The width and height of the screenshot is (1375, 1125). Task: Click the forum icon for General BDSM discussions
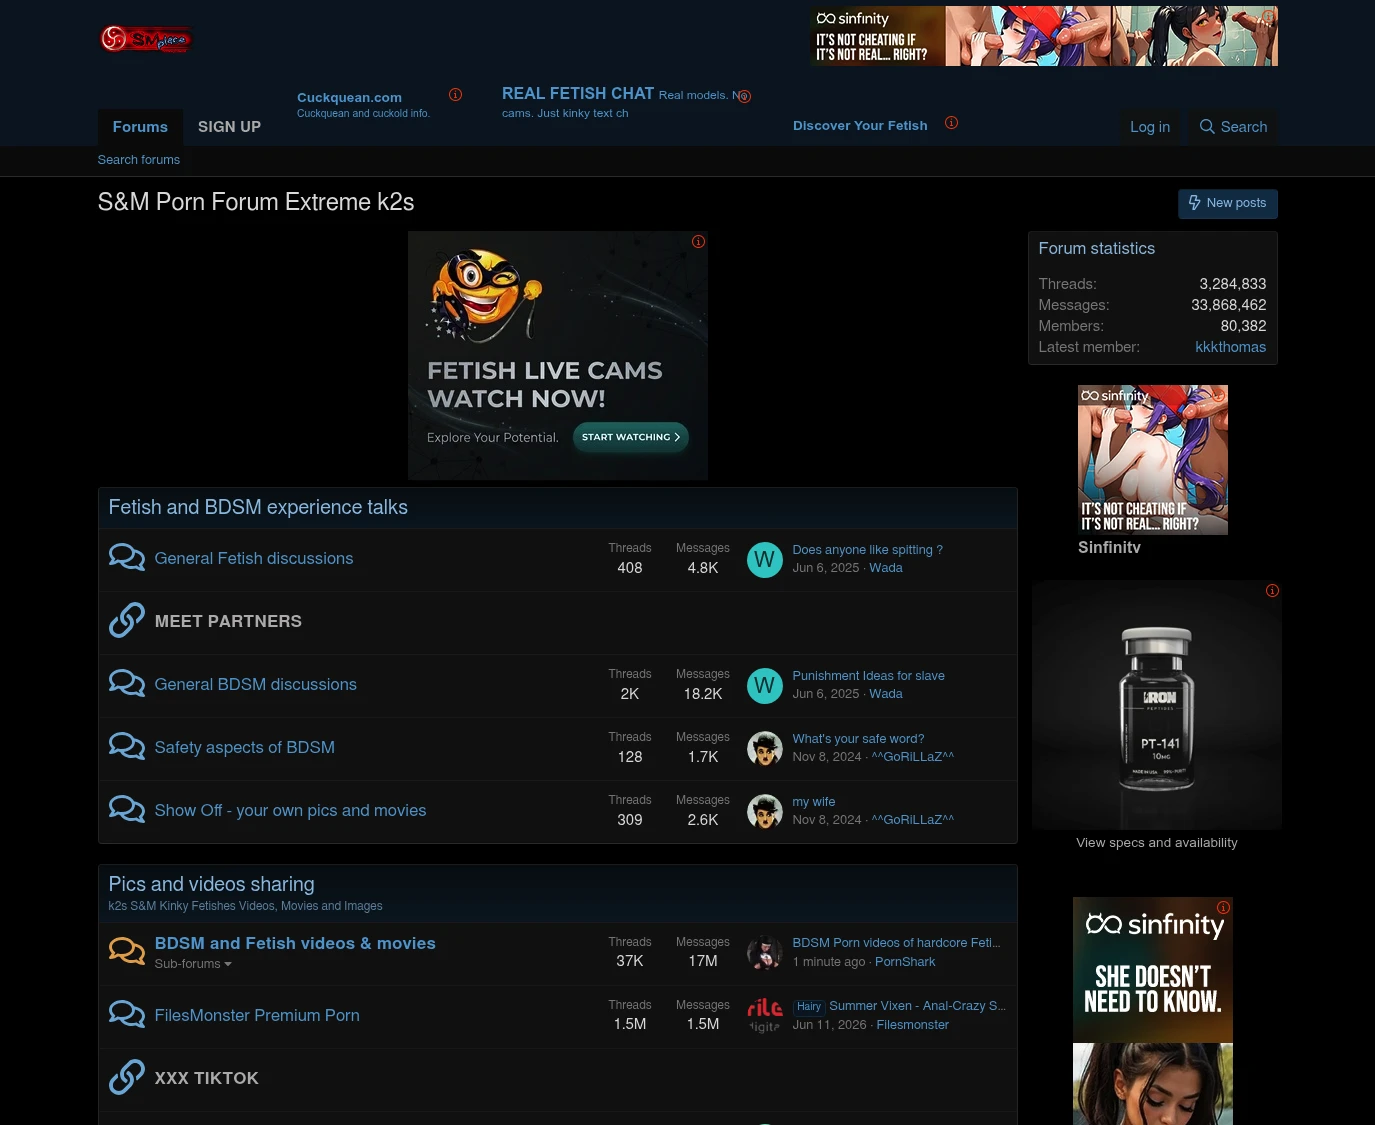[x=127, y=684]
